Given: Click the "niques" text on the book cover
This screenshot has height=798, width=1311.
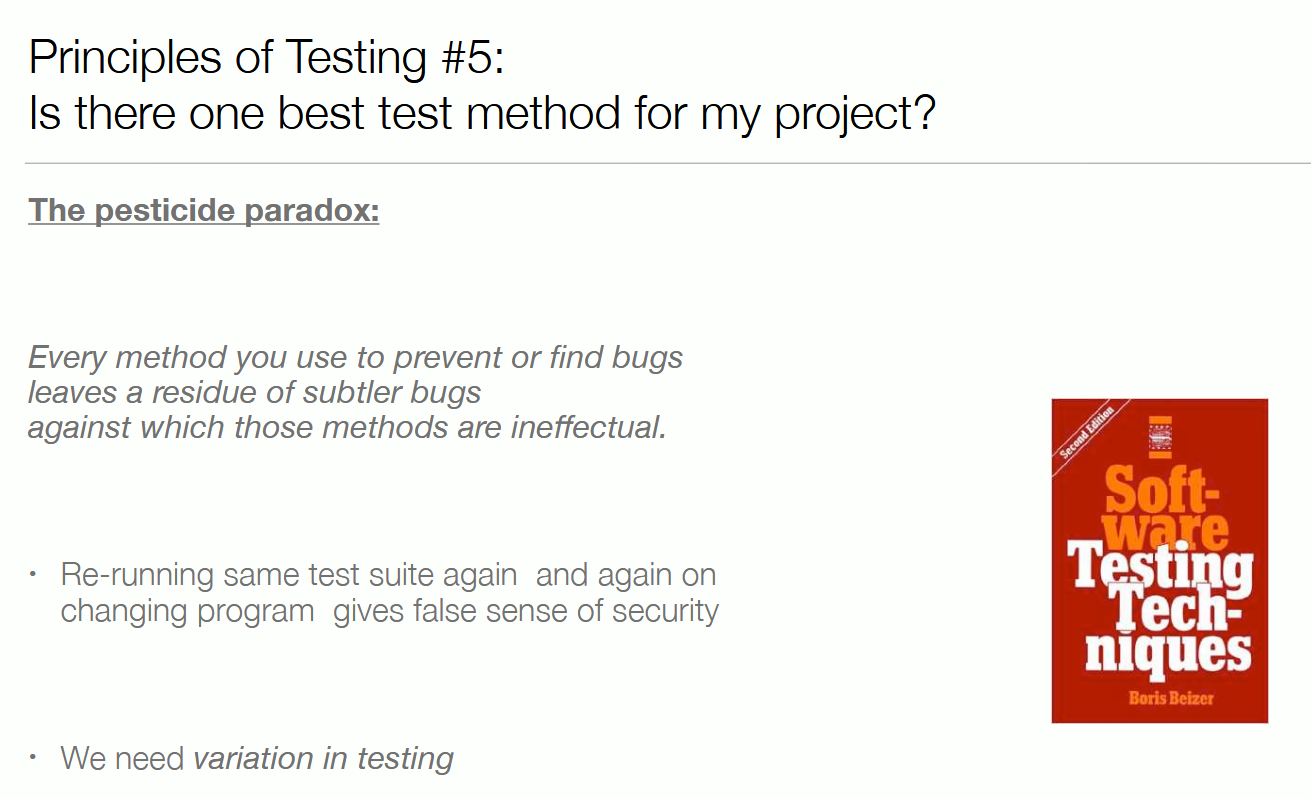Looking at the screenshot, I should pos(1168,649).
